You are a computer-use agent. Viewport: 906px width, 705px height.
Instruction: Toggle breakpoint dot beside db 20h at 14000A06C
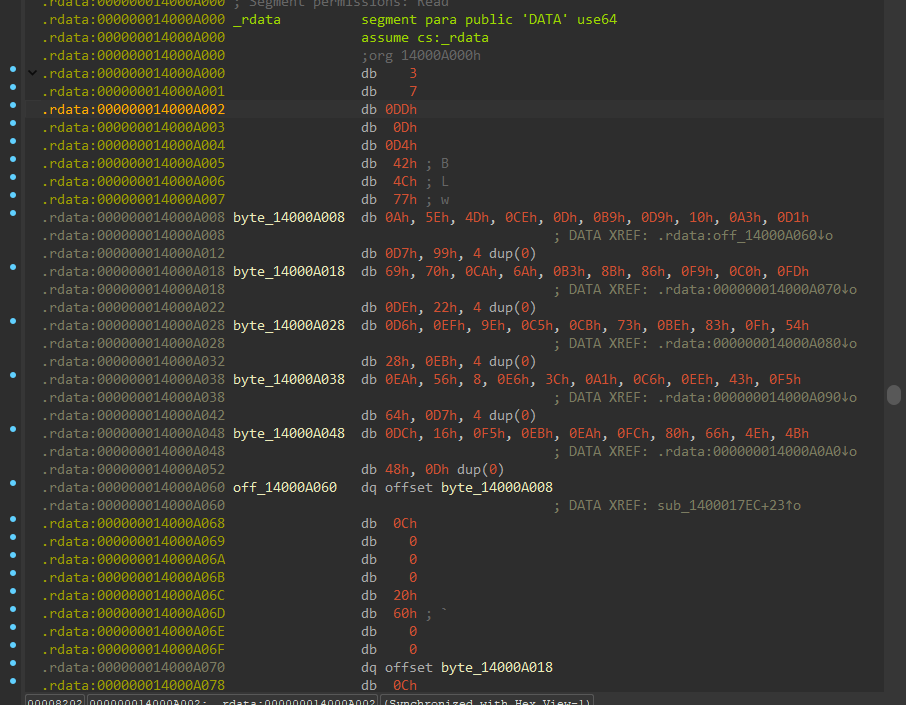point(13,591)
